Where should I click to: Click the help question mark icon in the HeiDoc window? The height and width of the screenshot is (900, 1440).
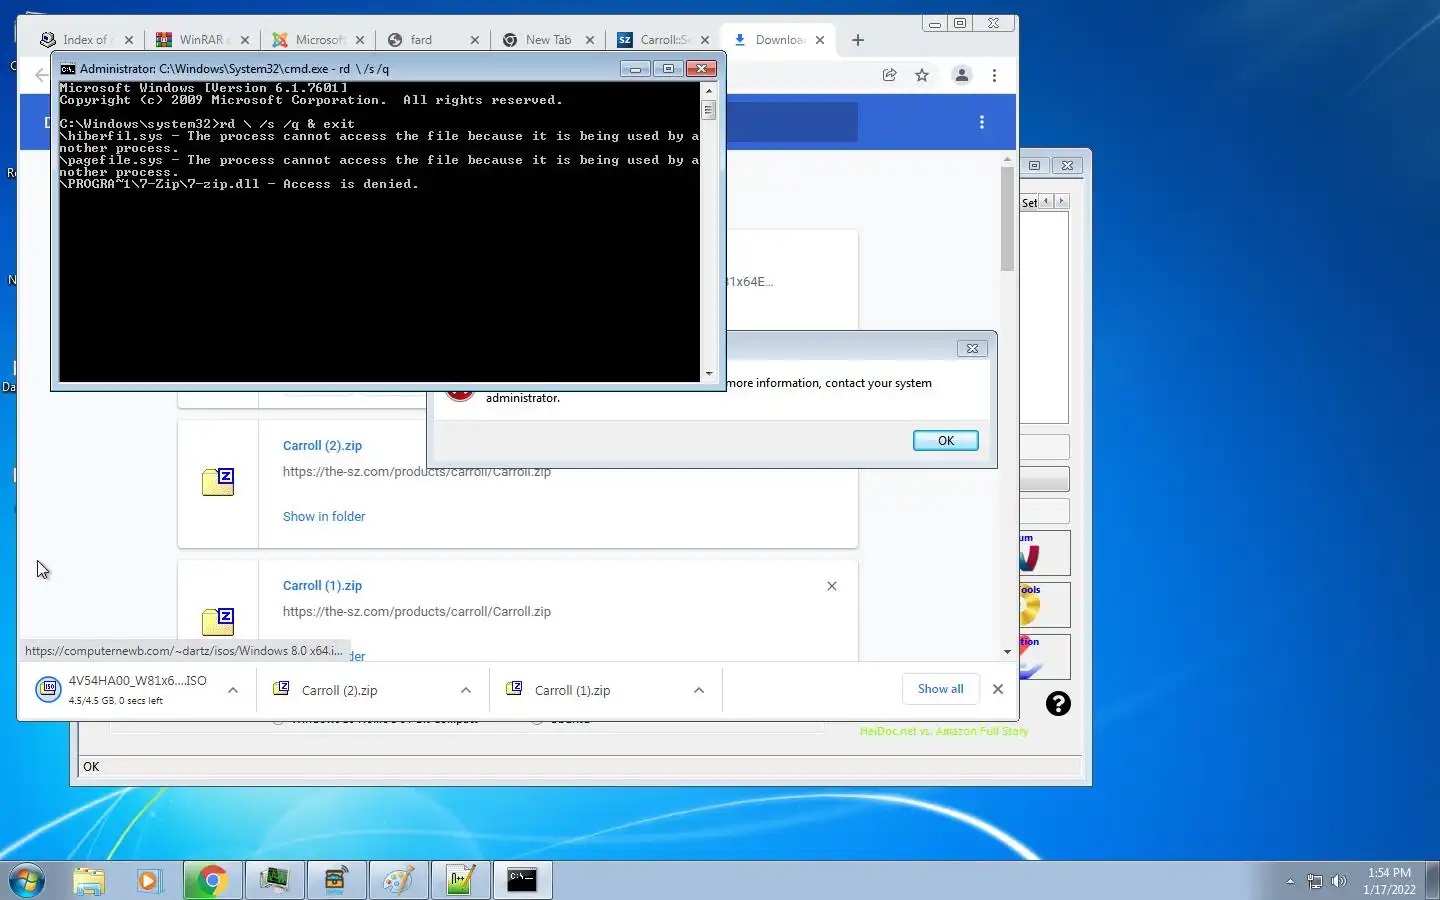[1058, 704]
